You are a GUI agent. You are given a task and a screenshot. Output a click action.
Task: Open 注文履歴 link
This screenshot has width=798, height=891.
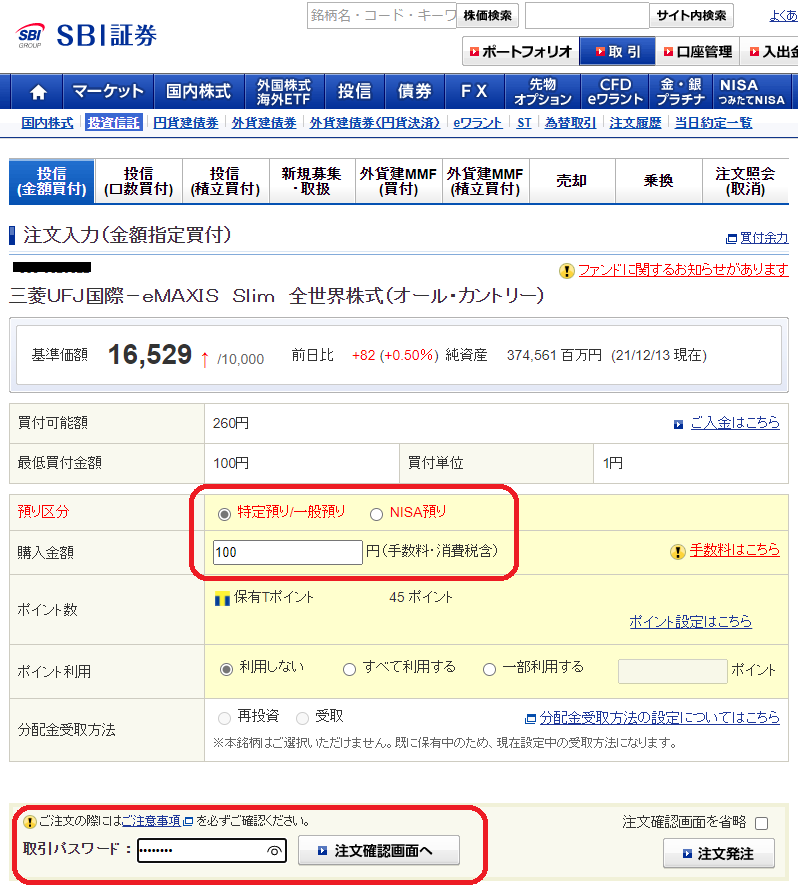click(635, 123)
